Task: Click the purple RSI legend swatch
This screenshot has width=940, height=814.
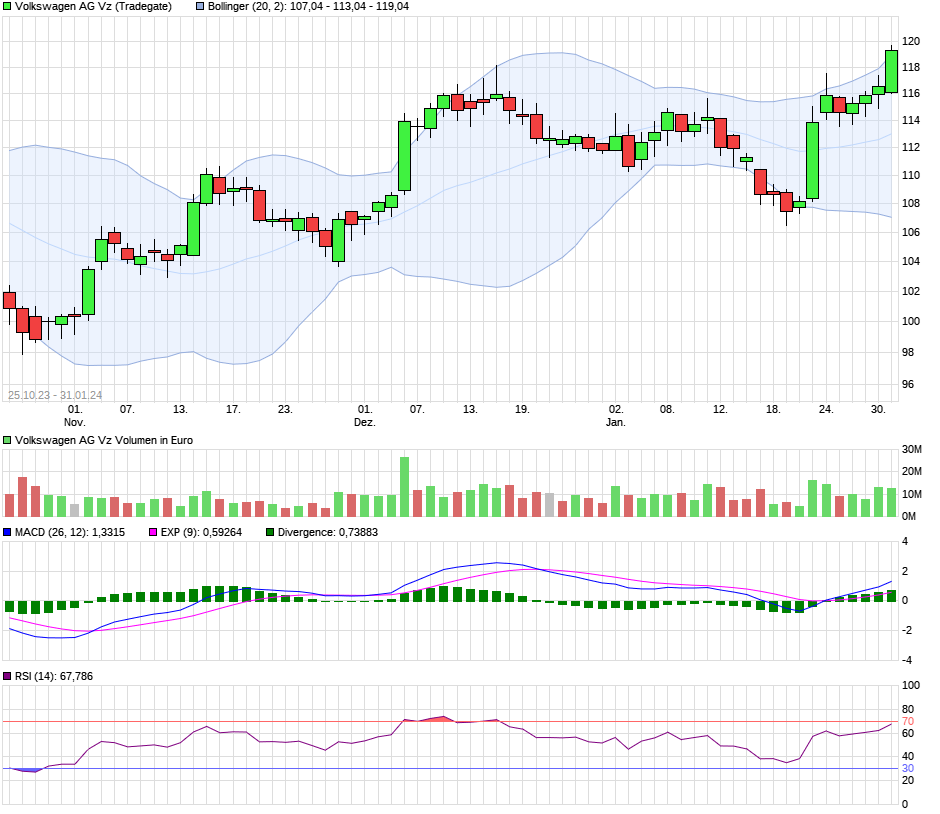Action: point(7,676)
